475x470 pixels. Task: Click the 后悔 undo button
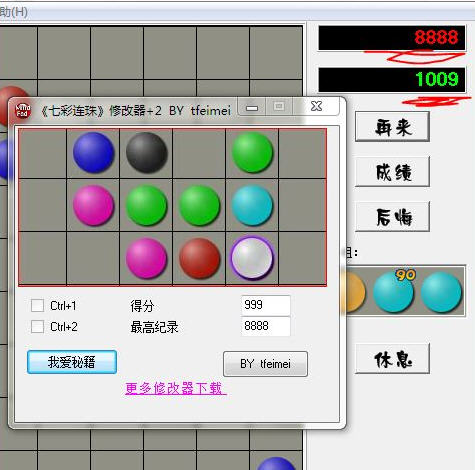392,217
